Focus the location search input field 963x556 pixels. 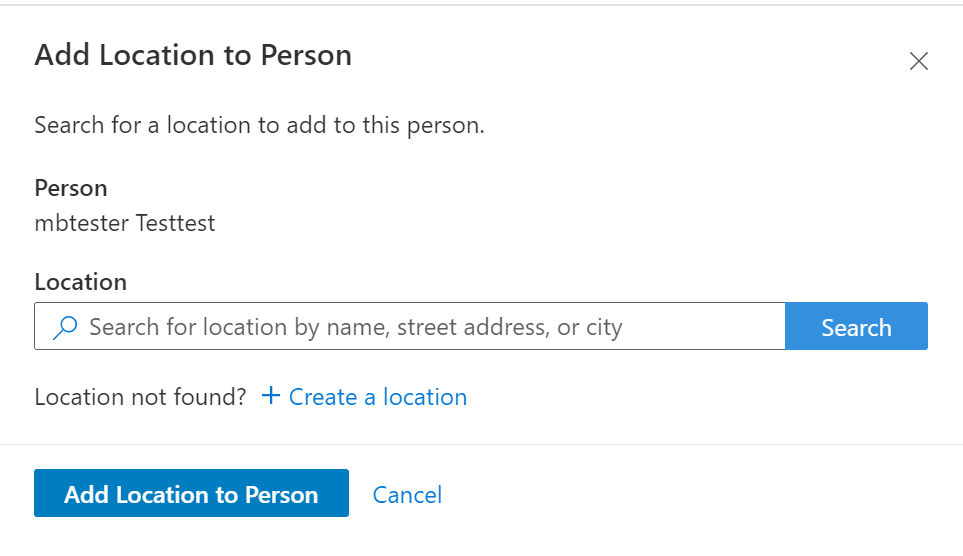pyautogui.click(x=410, y=326)
